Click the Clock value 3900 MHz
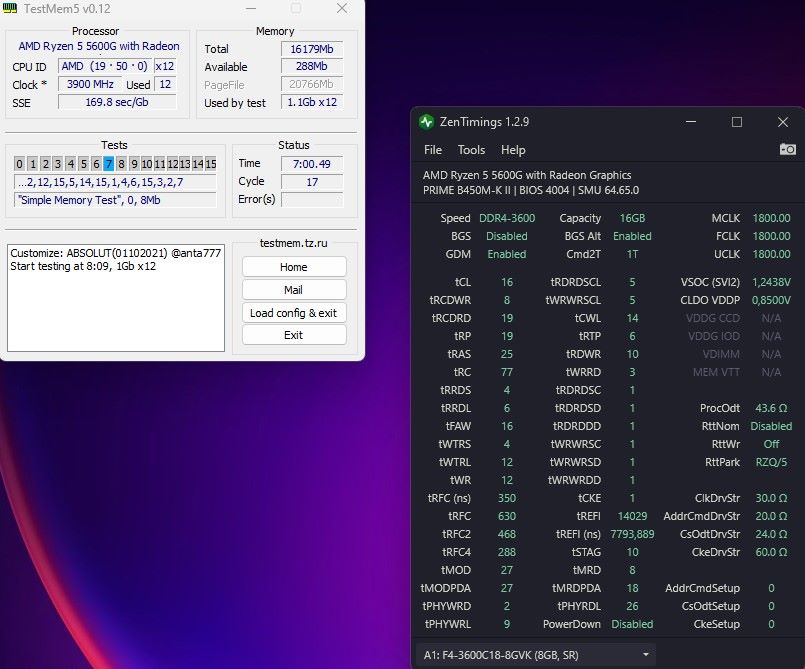805x669 pixels. [x=90, y=84]
